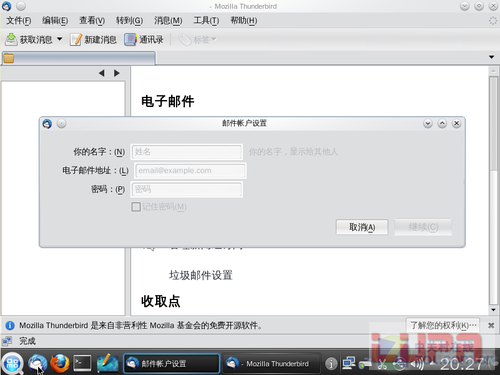Launch Firefox from the taskbar
This screenshot has width=500, height=375.
tap(60, 363)
